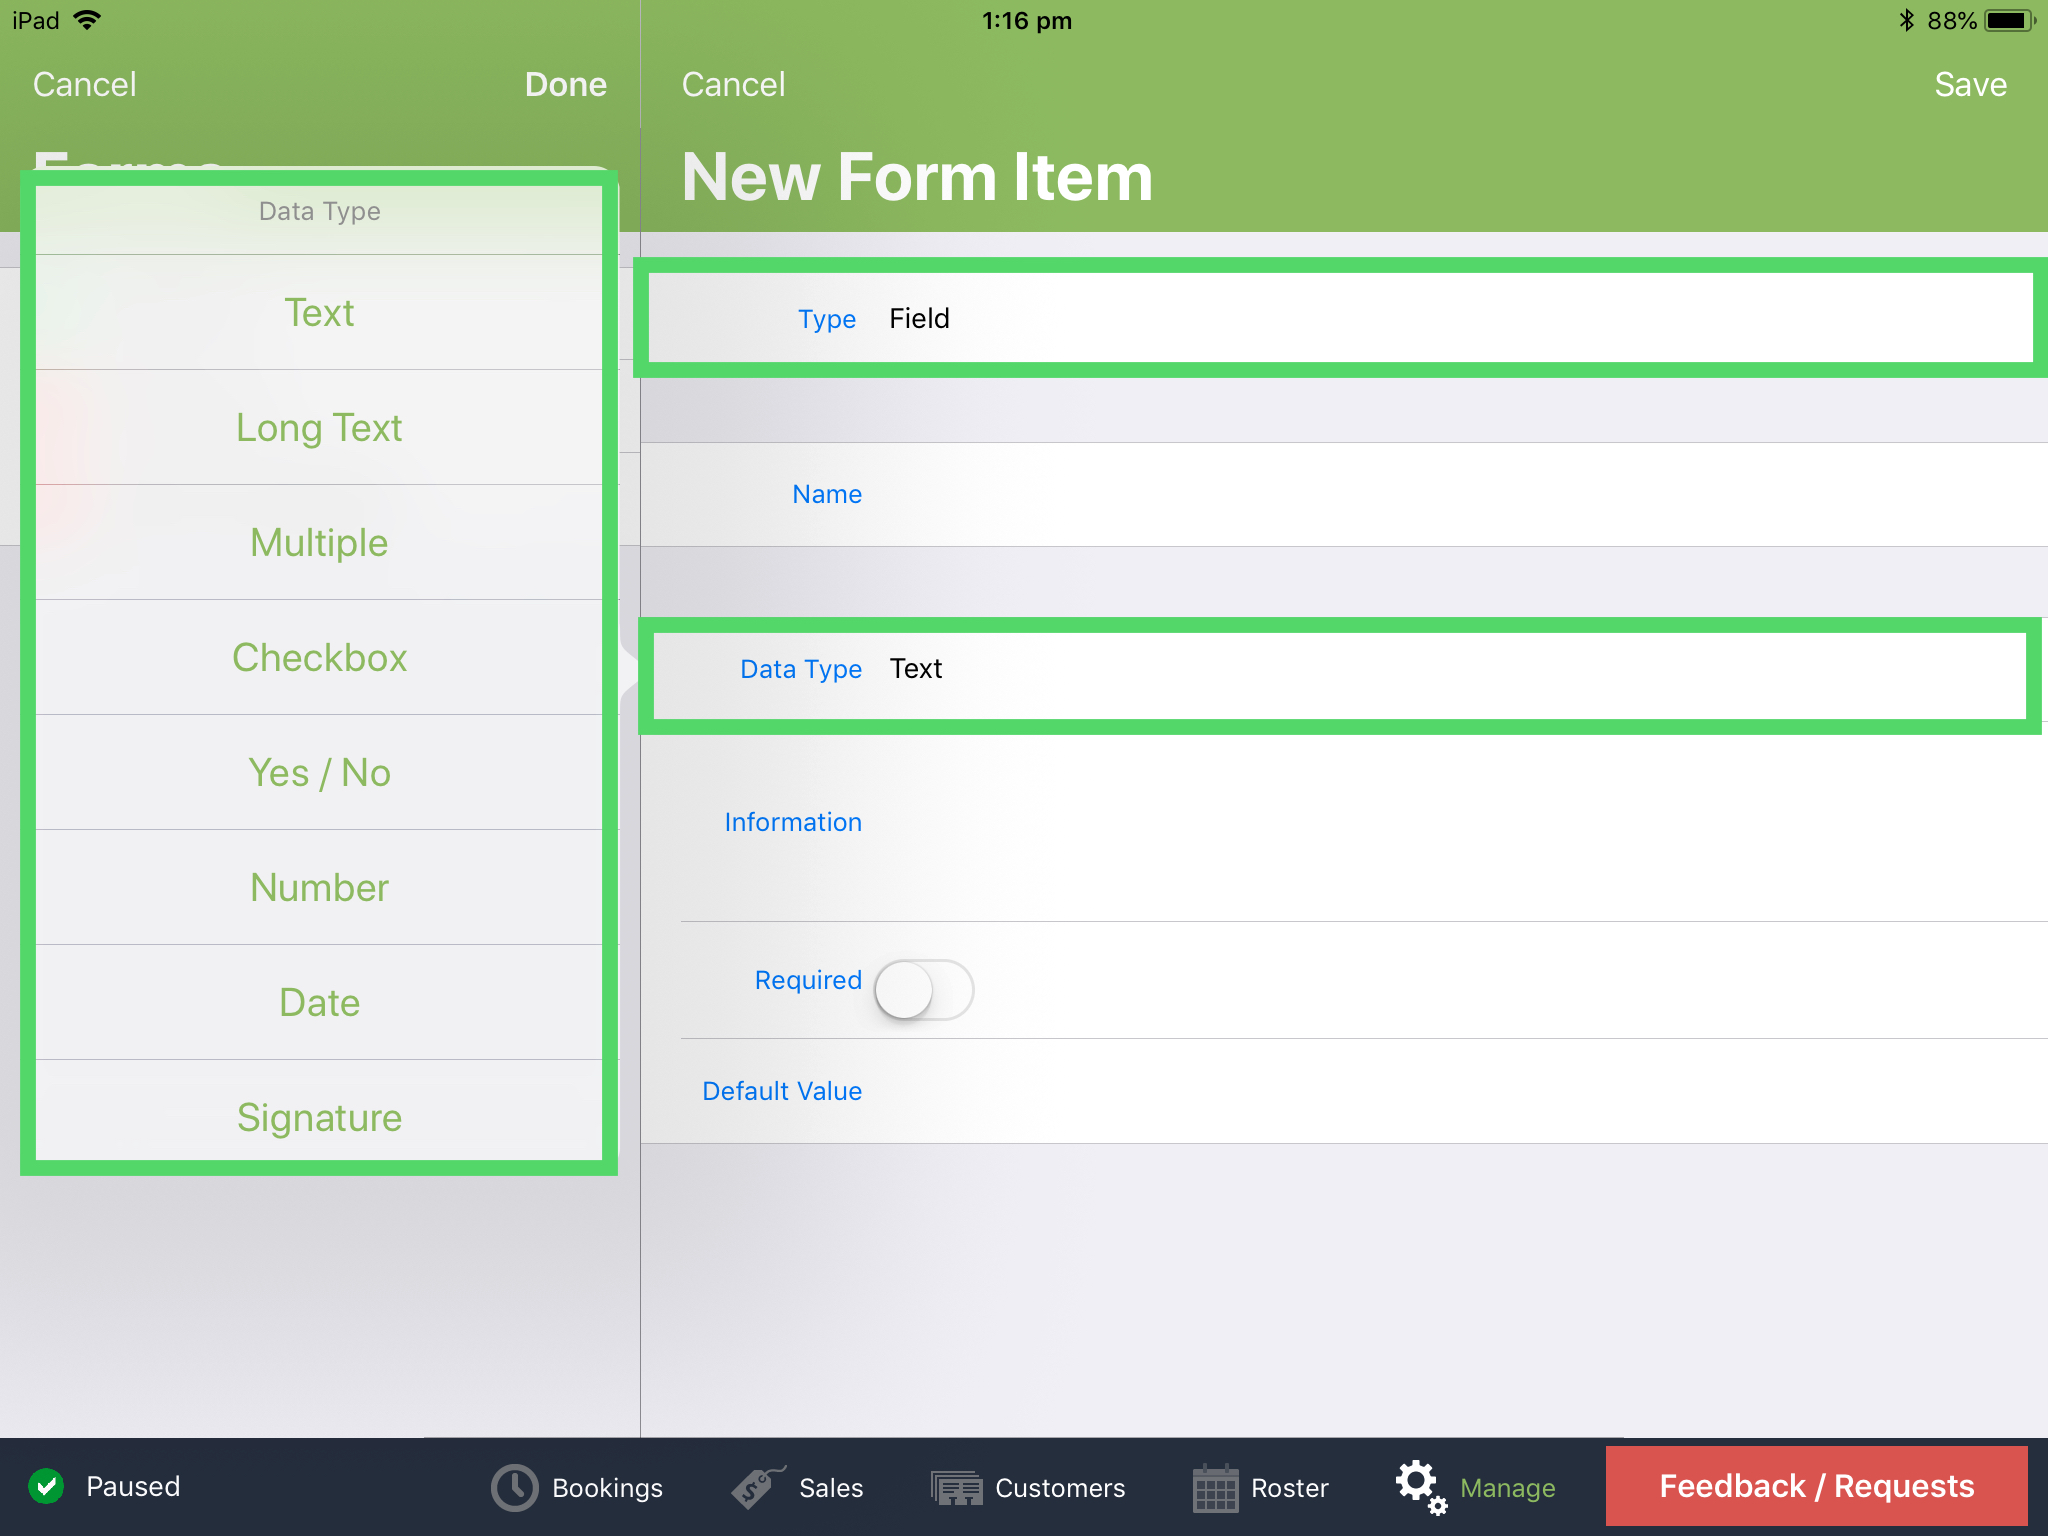Pick the Multiple data type option
This screenshot has width=2048, height=1536.
pyautogui.click(x=319, y=542)
